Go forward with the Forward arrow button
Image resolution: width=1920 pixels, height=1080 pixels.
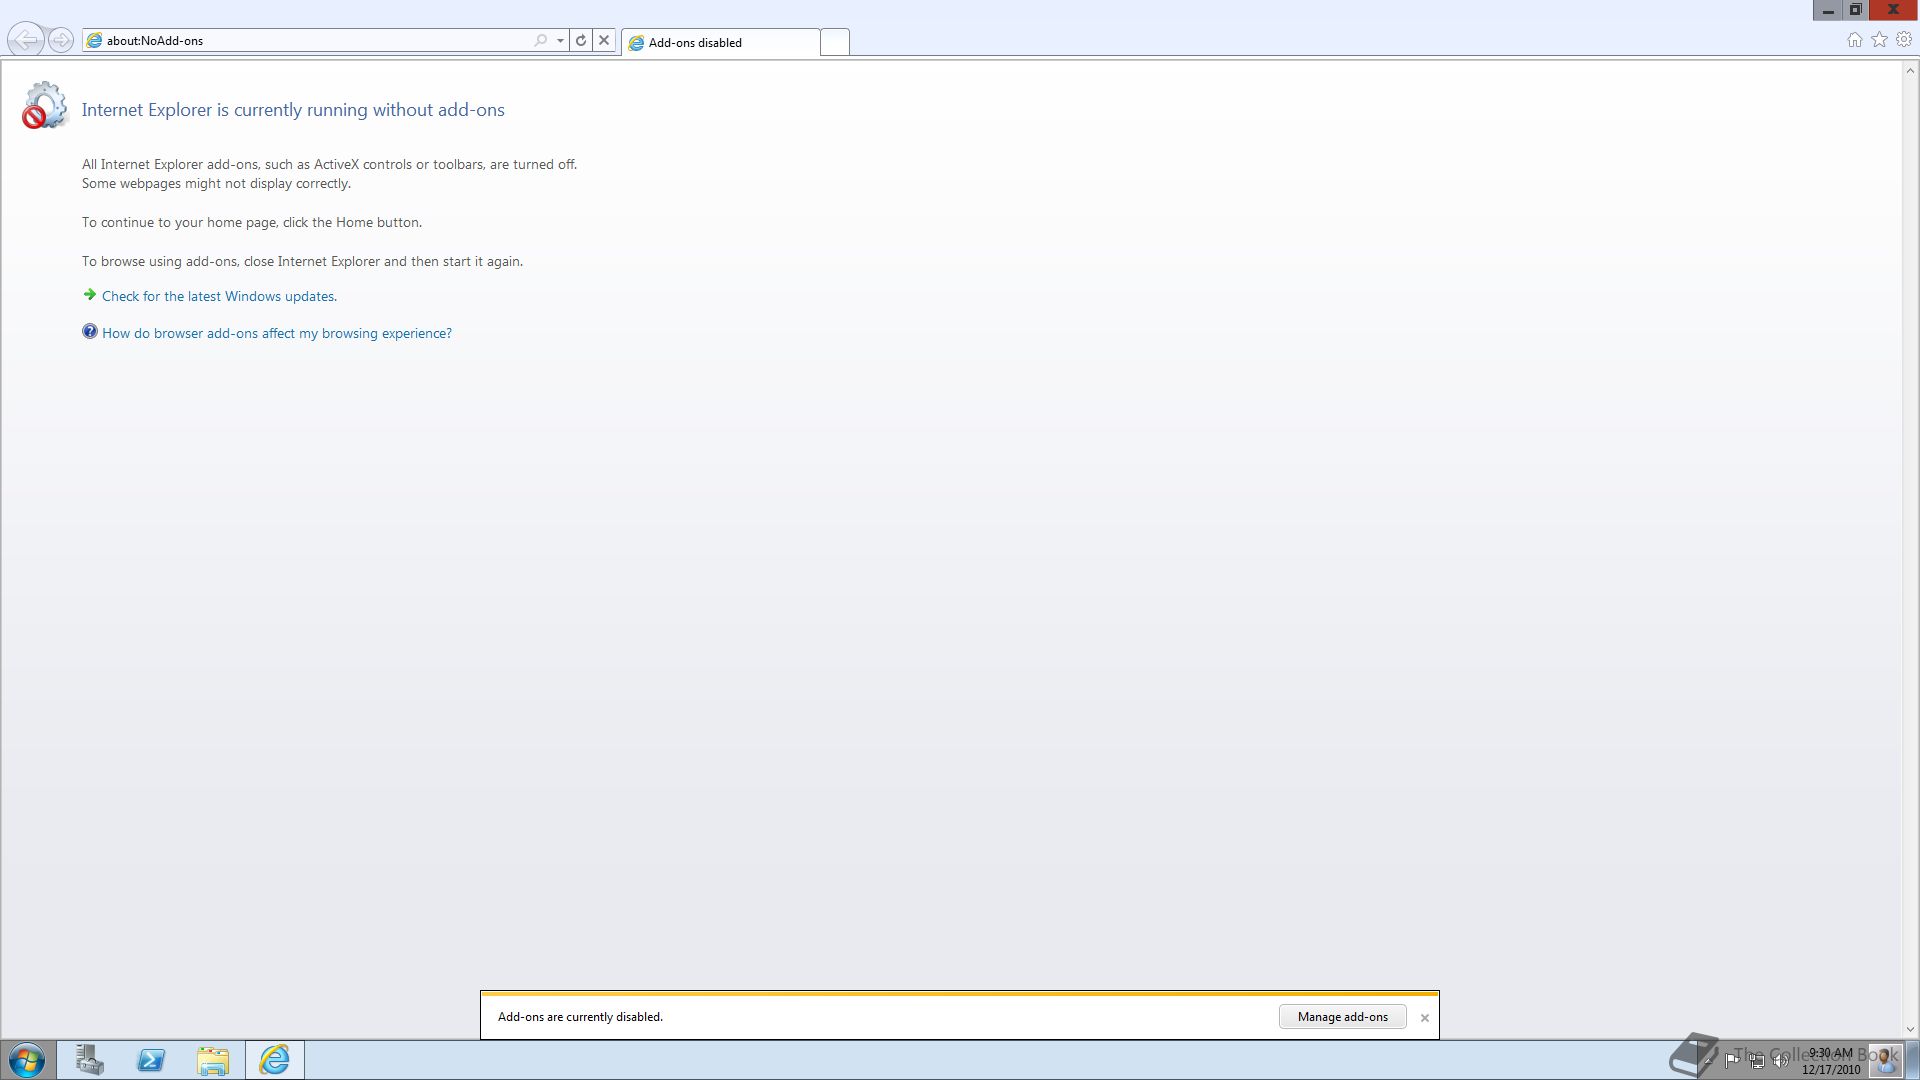(x=61, y=40)
